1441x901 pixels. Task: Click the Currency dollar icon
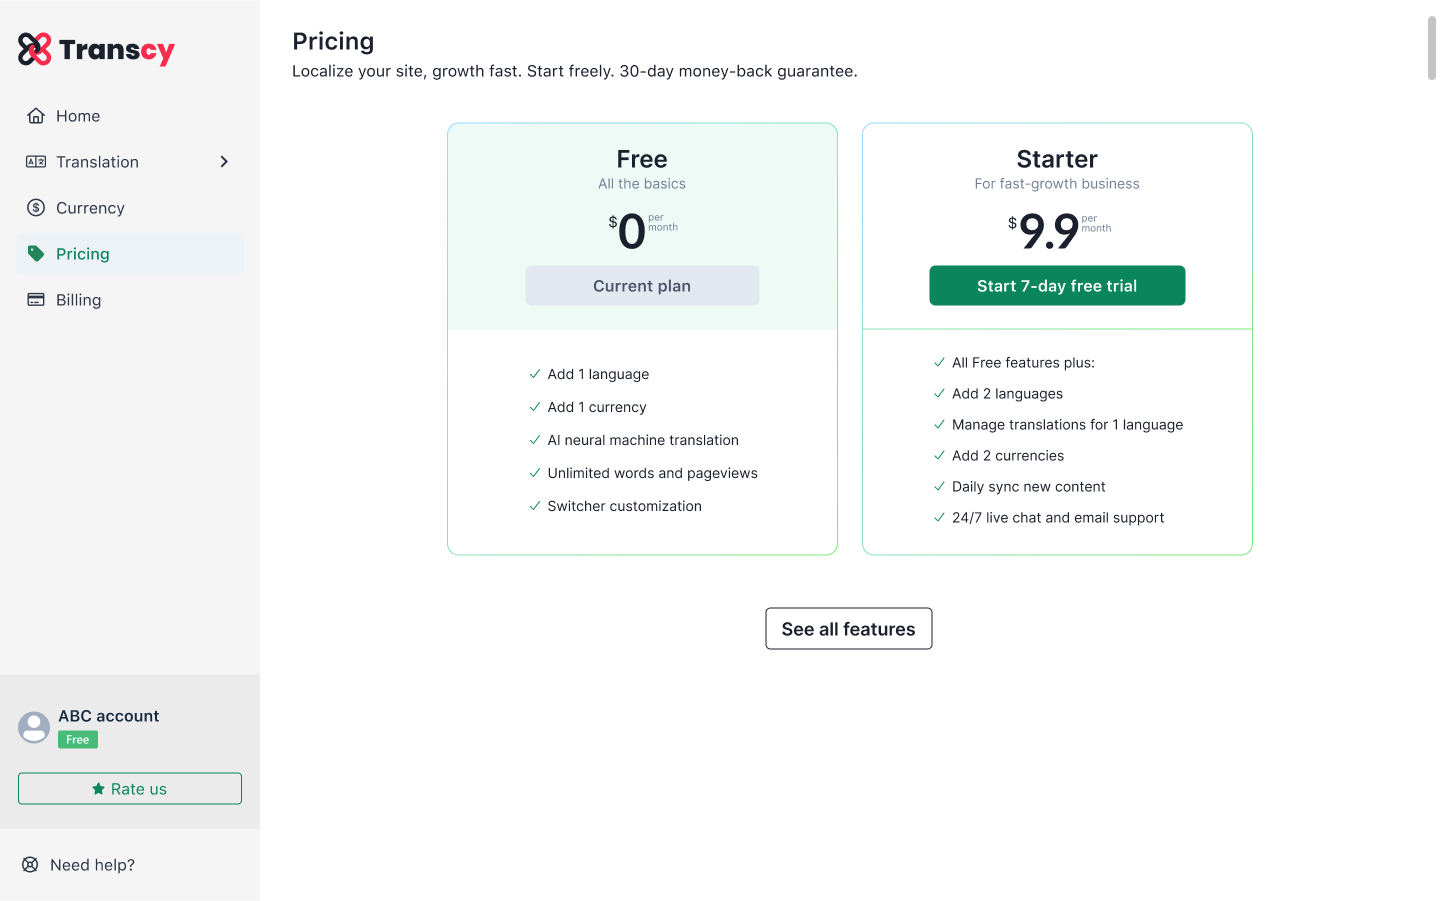tap(36, 208)
